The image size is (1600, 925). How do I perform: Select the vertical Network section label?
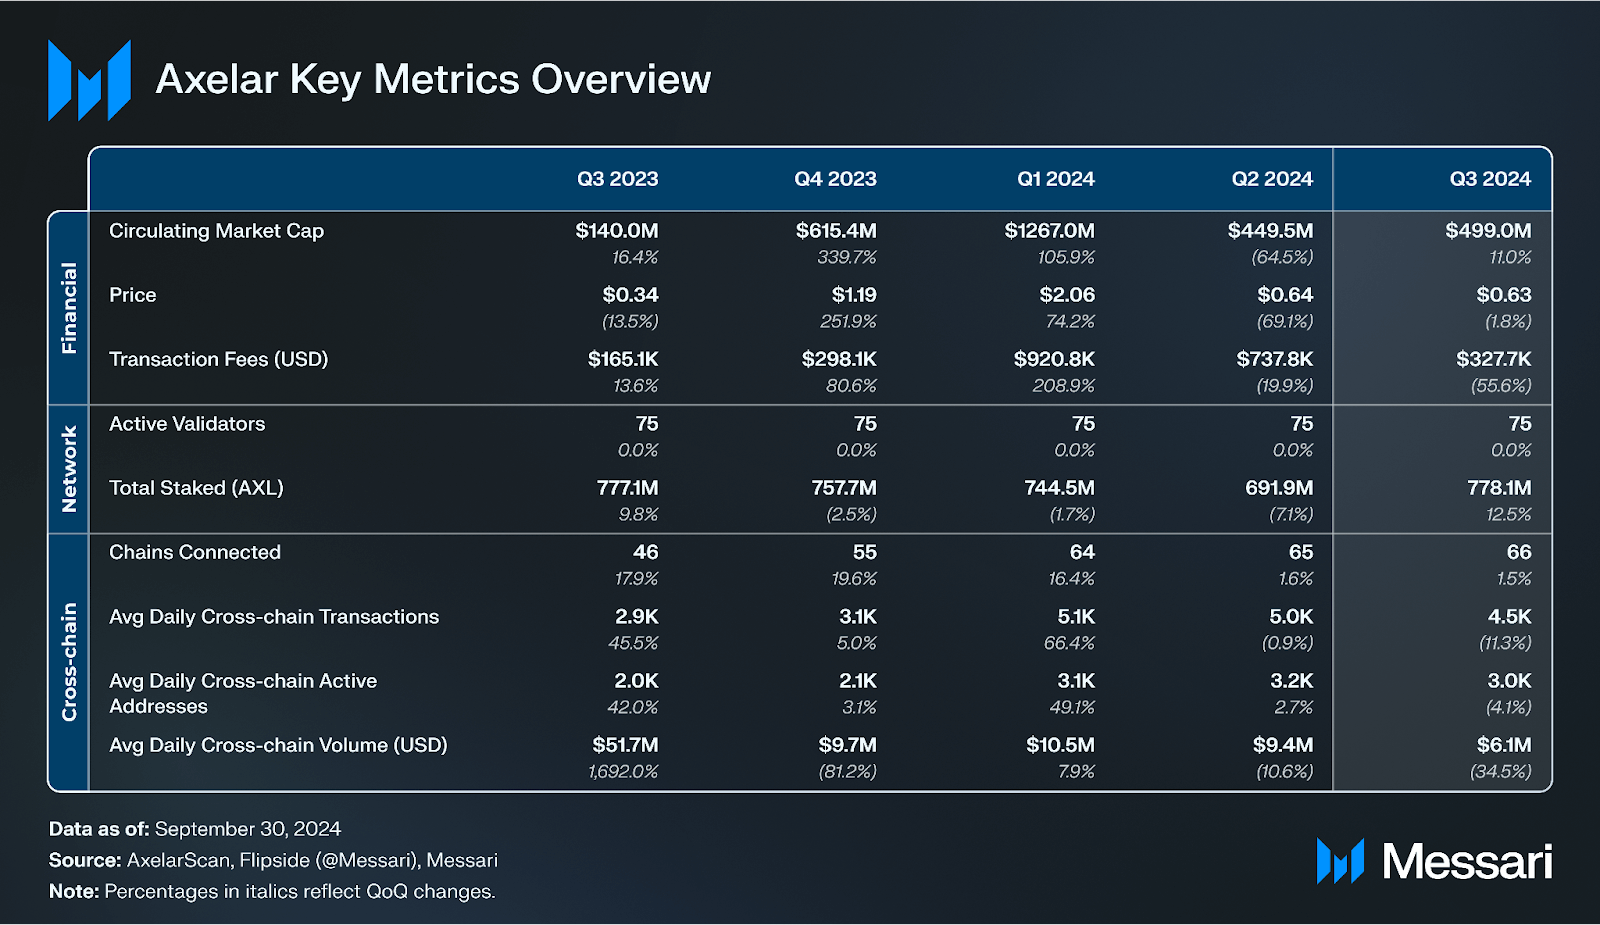click(69, 469)
